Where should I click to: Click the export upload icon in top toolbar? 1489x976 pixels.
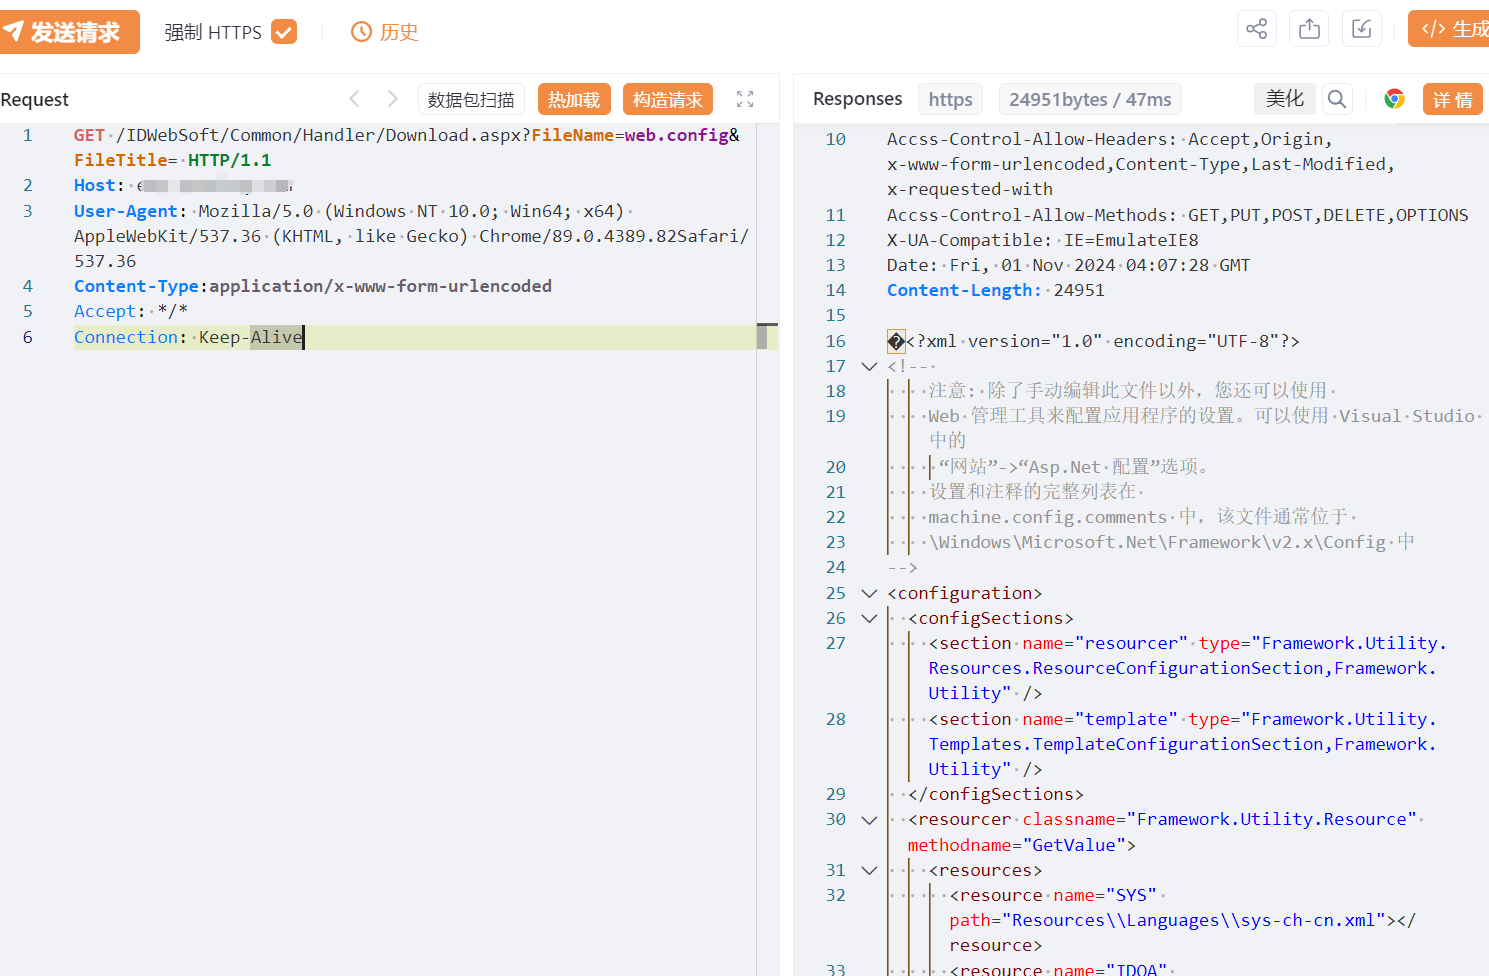coord(1309,29)
